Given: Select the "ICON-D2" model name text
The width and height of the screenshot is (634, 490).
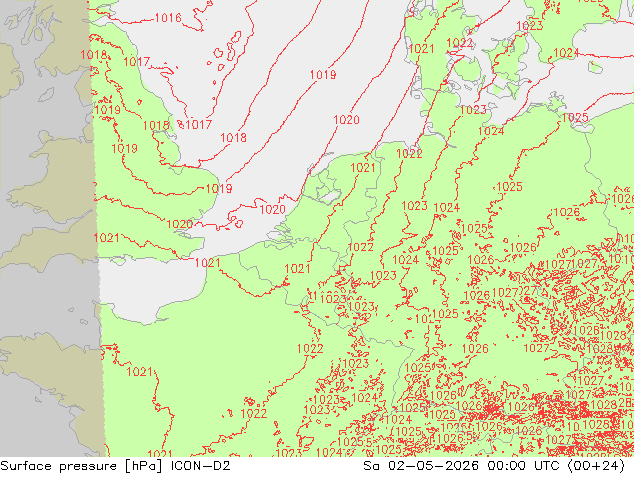Looking at the screenshot, I should click(x=201, y=466).
